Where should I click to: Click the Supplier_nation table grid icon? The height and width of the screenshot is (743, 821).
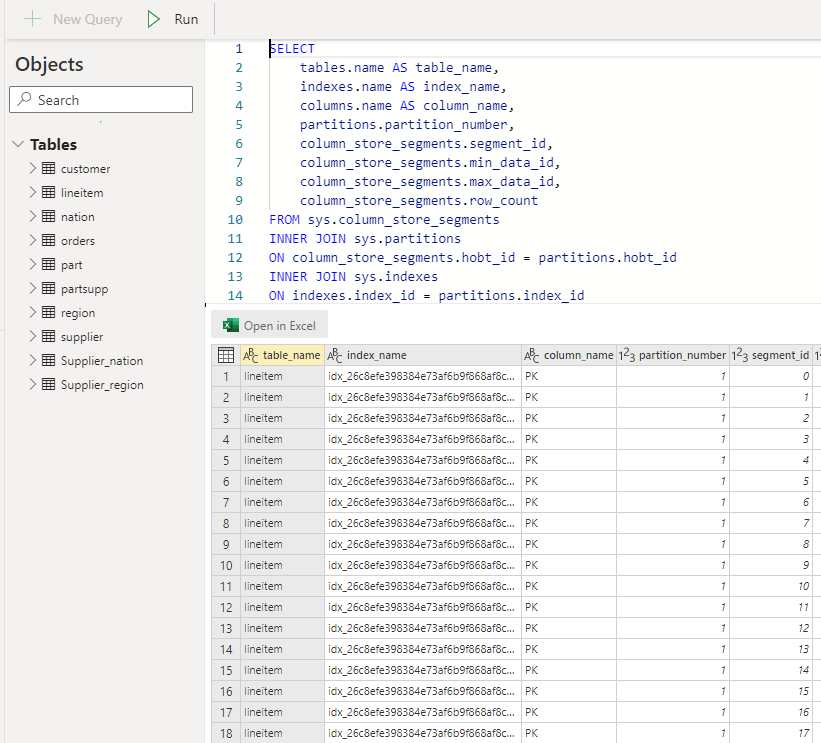48,360
